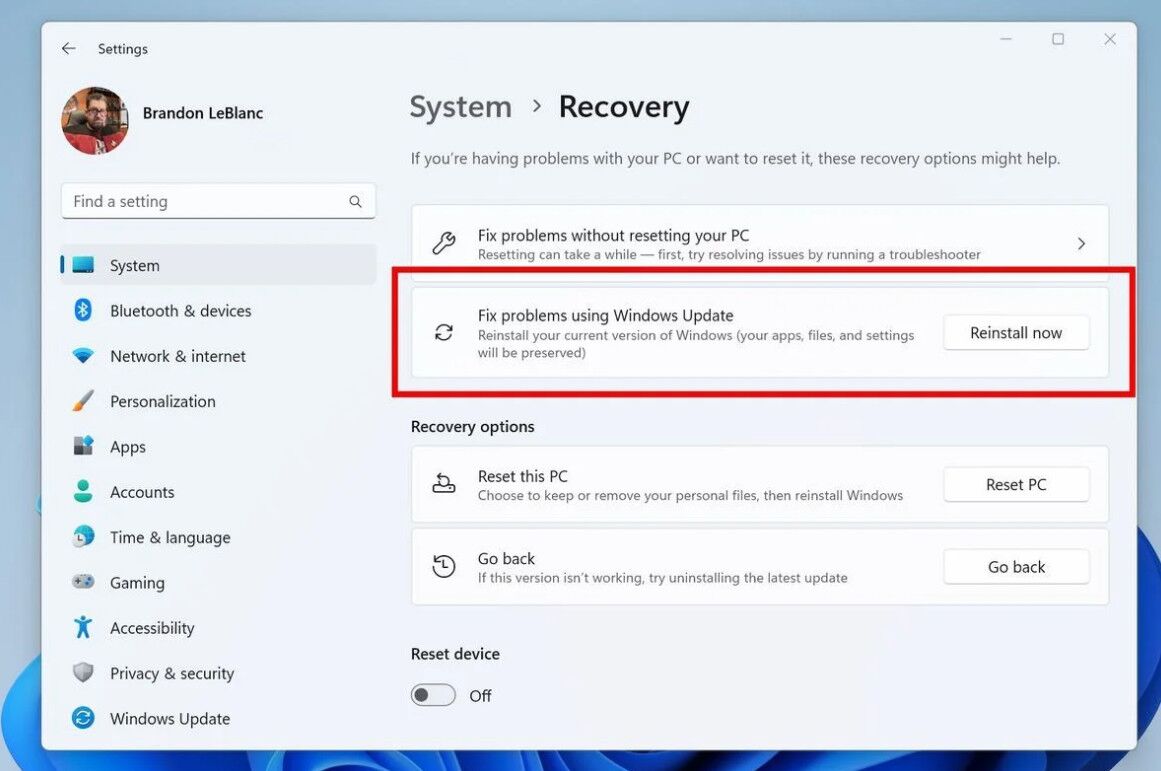Click the Go back button

click(1016, 567)
